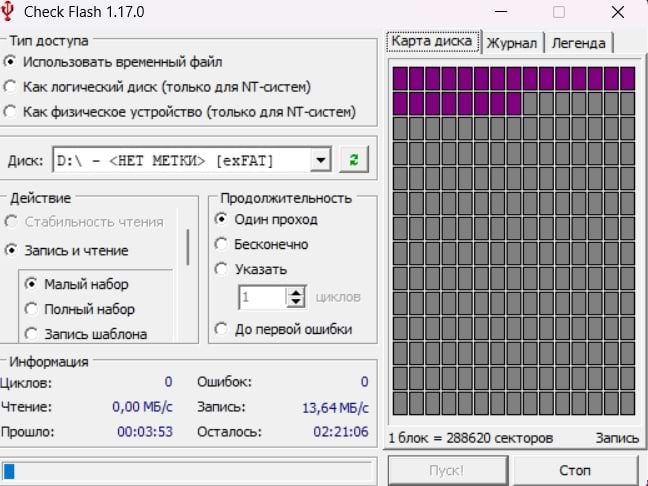This screenshot has height=486, width=648.
Task: Select 'Использовать временный файл' access type
Action: (x=11, y=62)
